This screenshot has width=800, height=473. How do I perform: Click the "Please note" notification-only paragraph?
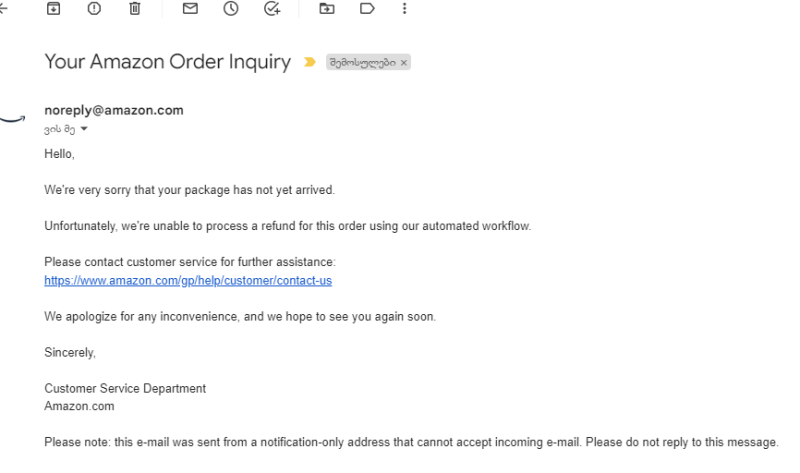click(410, 442)
